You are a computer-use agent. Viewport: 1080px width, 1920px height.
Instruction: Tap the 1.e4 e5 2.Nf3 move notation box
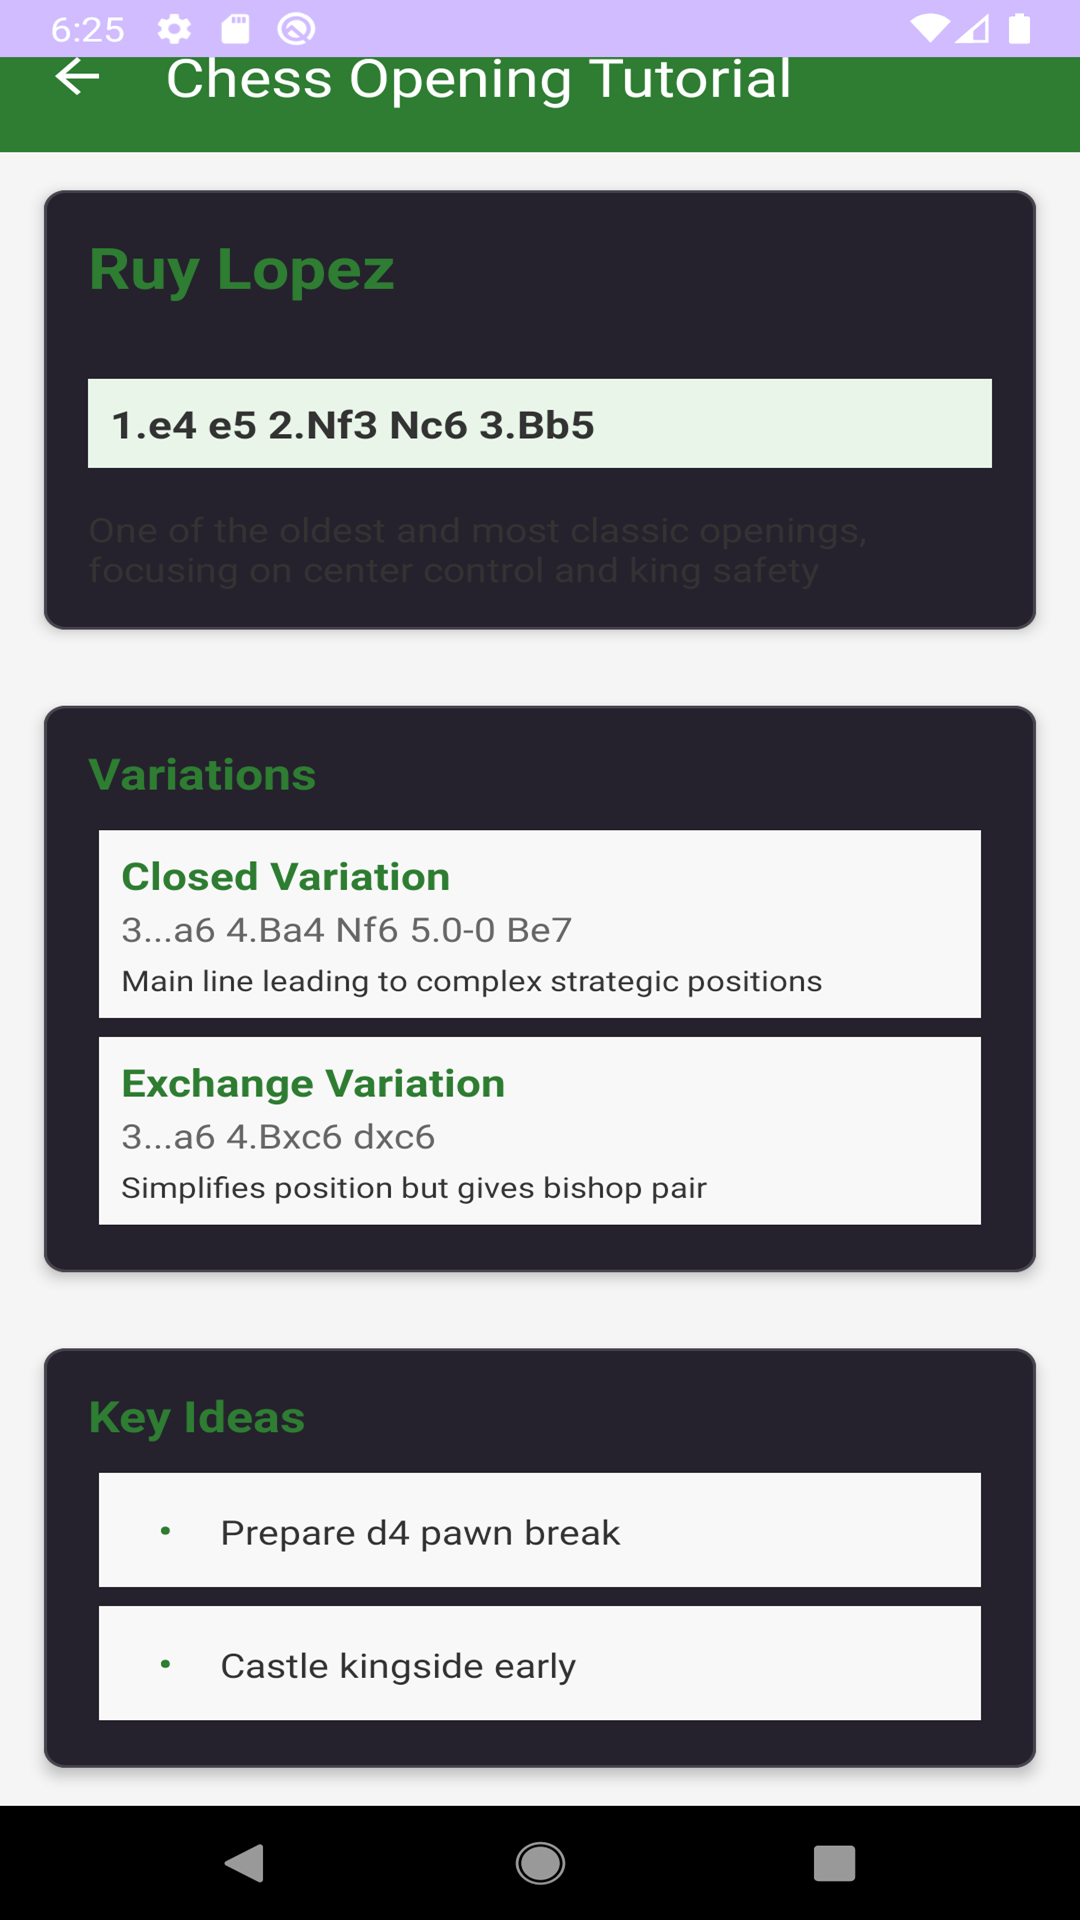click(x=540, y=423)
